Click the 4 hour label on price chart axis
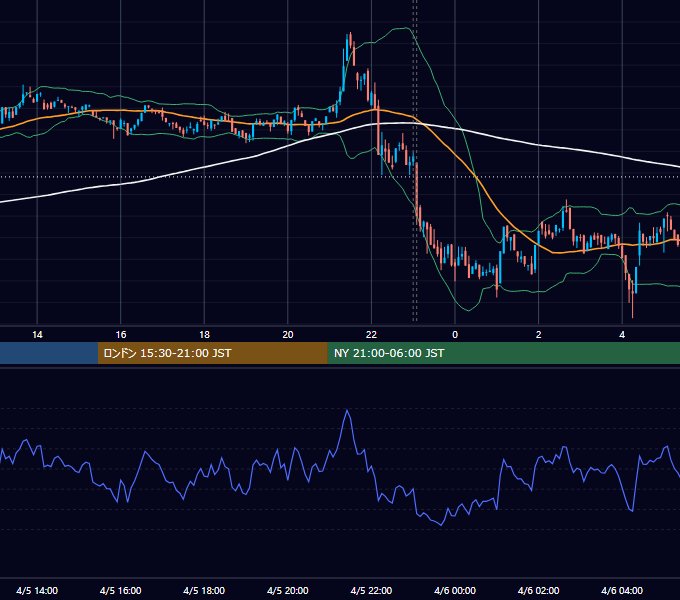The image size is (680, 600). (622, 335)
